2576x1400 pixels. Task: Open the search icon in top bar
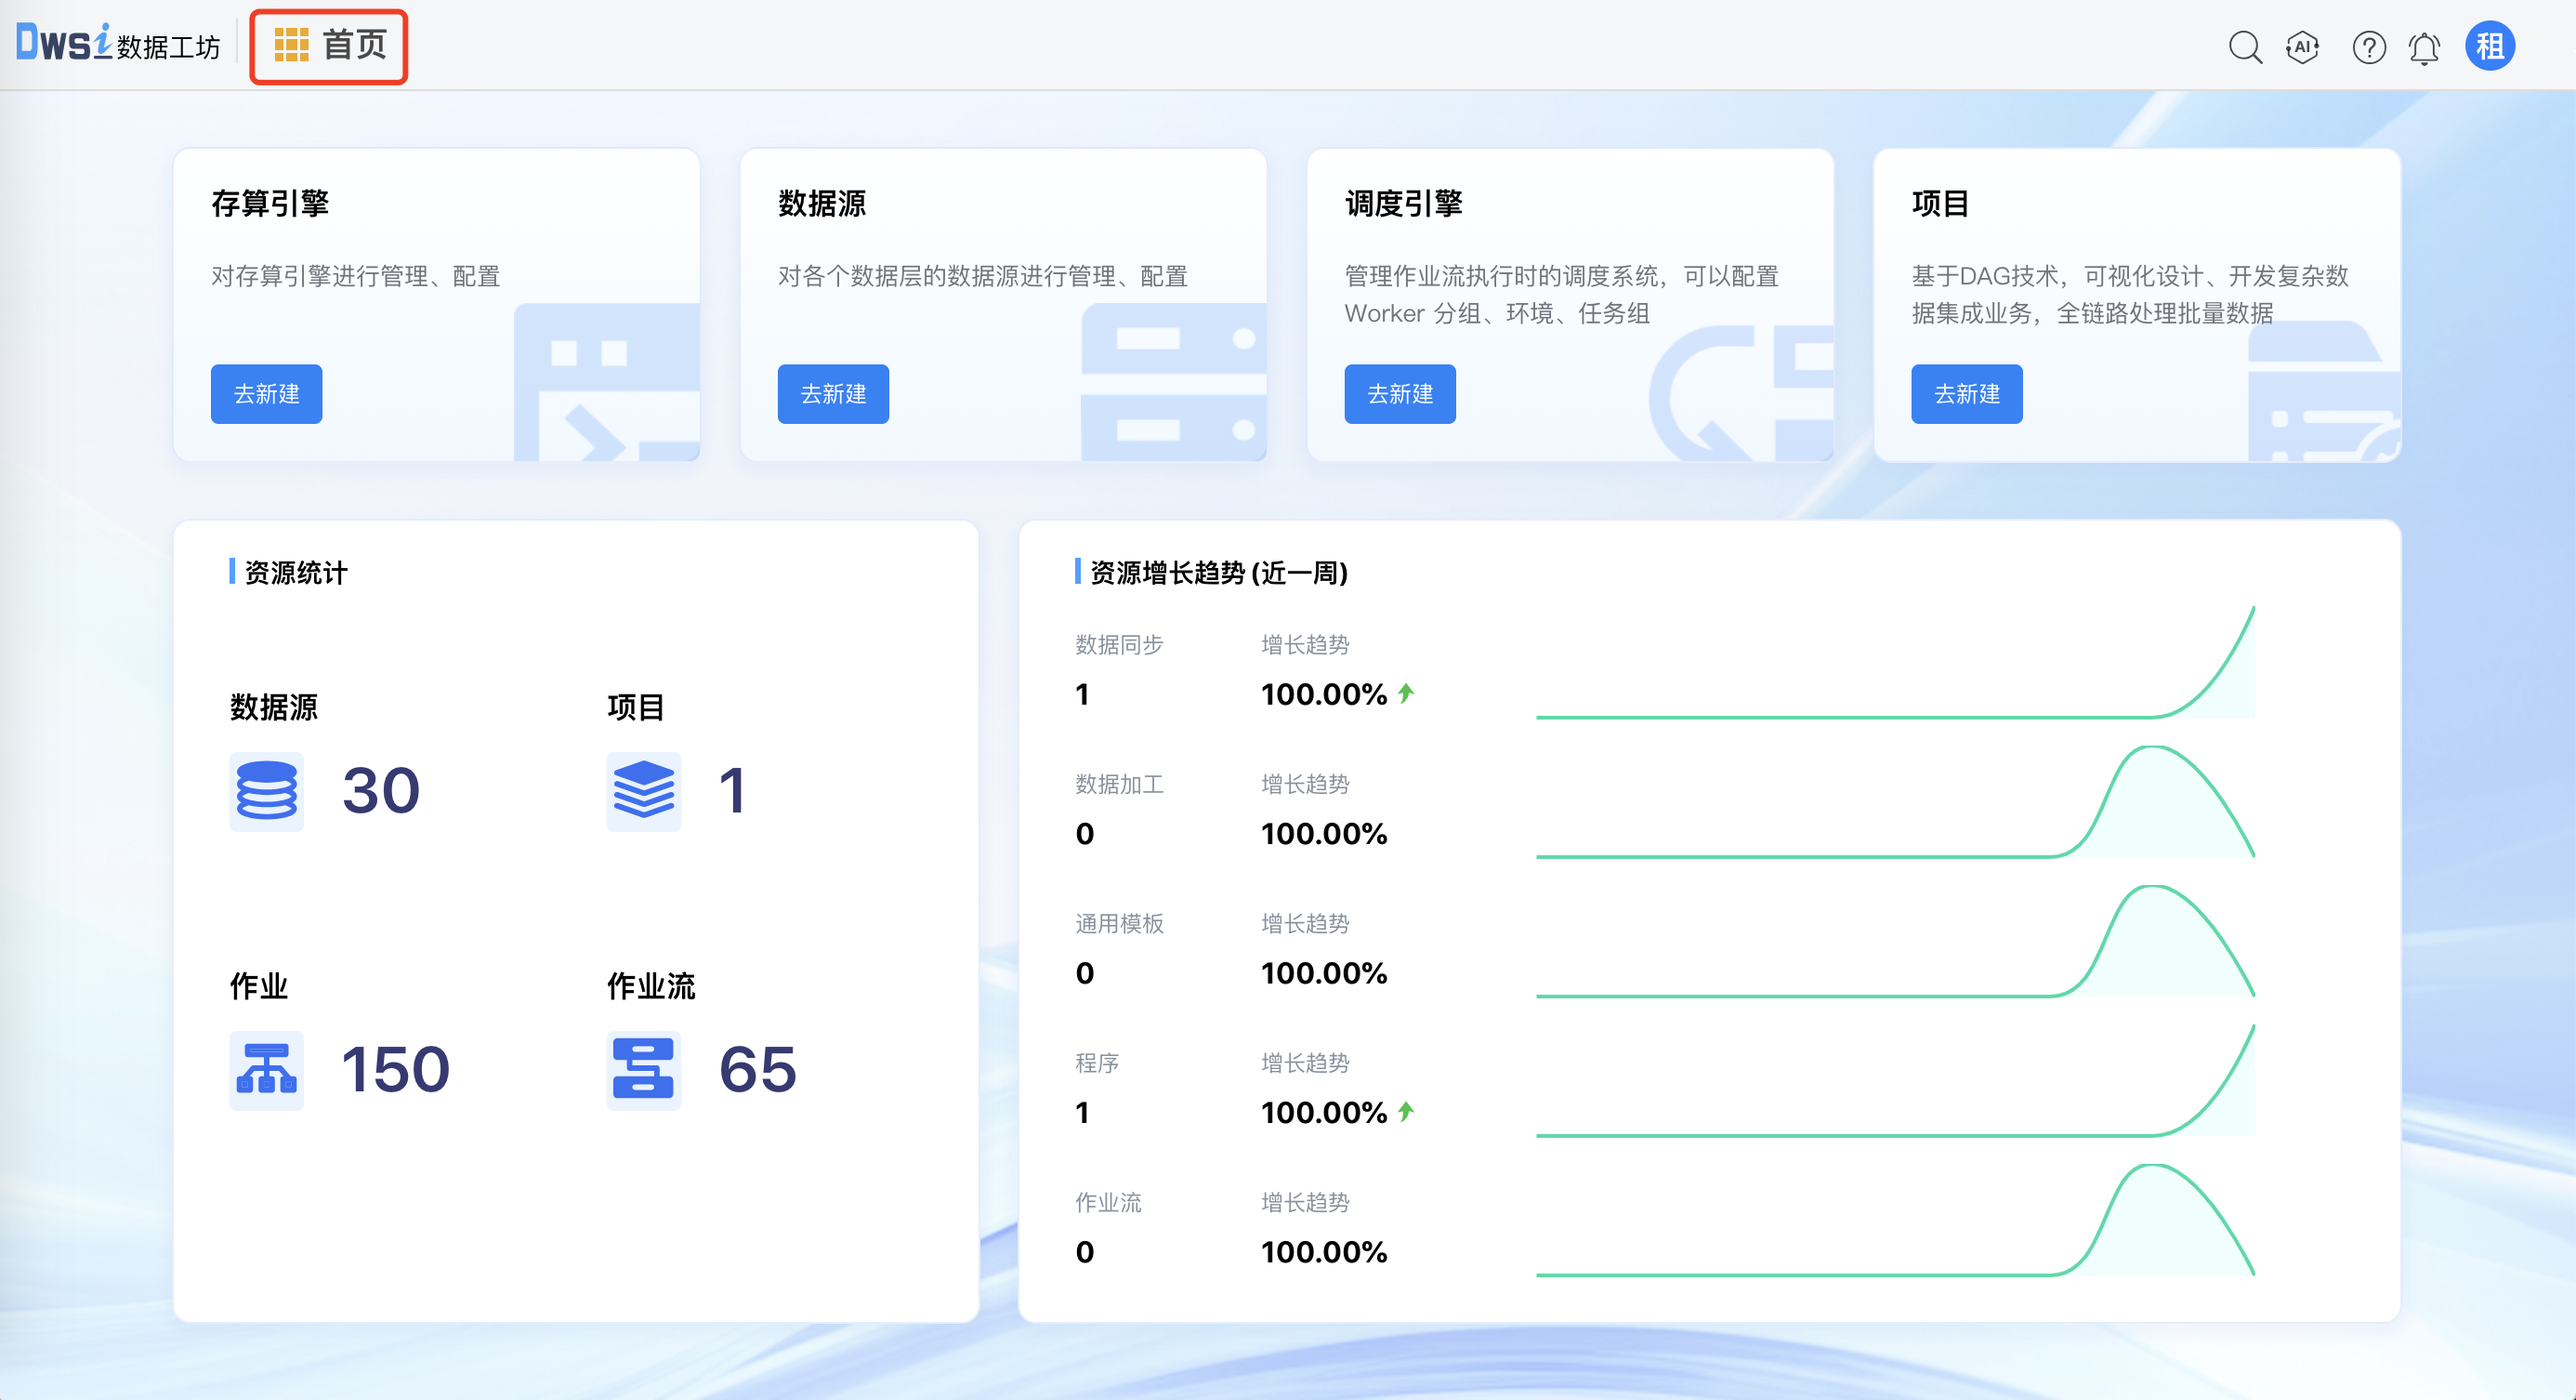click(2245, 46)
